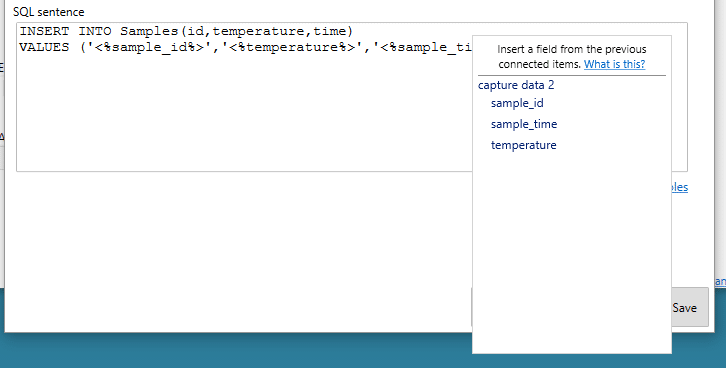The image size is (726, 368).
Task: Select the 'capture data 2' item header
Action: click(x=516, y=85)
